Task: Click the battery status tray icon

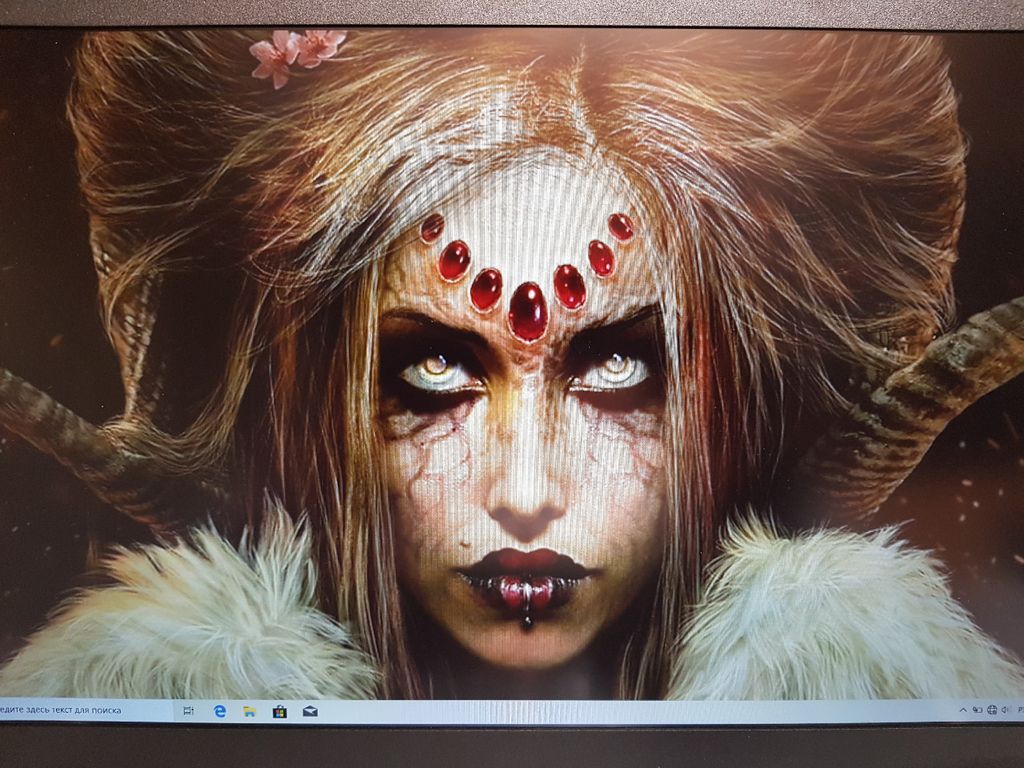Action: [x=978, y=709]
